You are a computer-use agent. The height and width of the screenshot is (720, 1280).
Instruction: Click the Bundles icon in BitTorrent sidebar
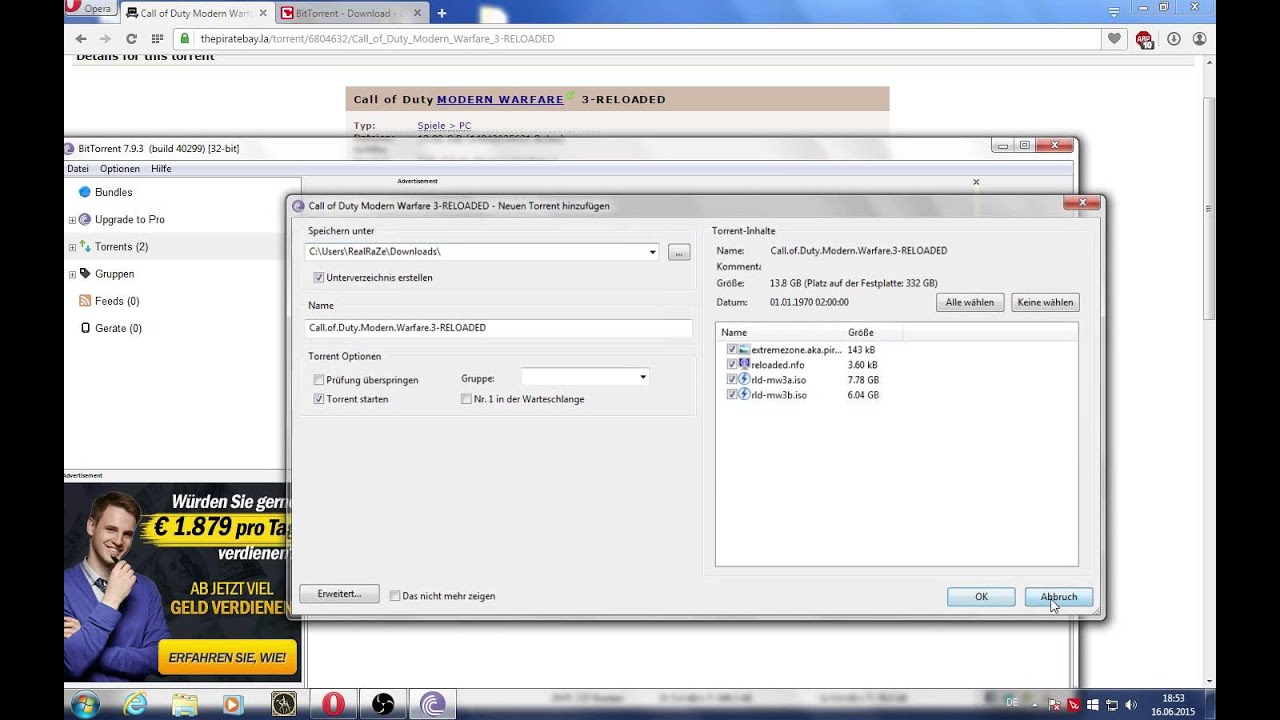pyautogui.click(x=85, y=192)
